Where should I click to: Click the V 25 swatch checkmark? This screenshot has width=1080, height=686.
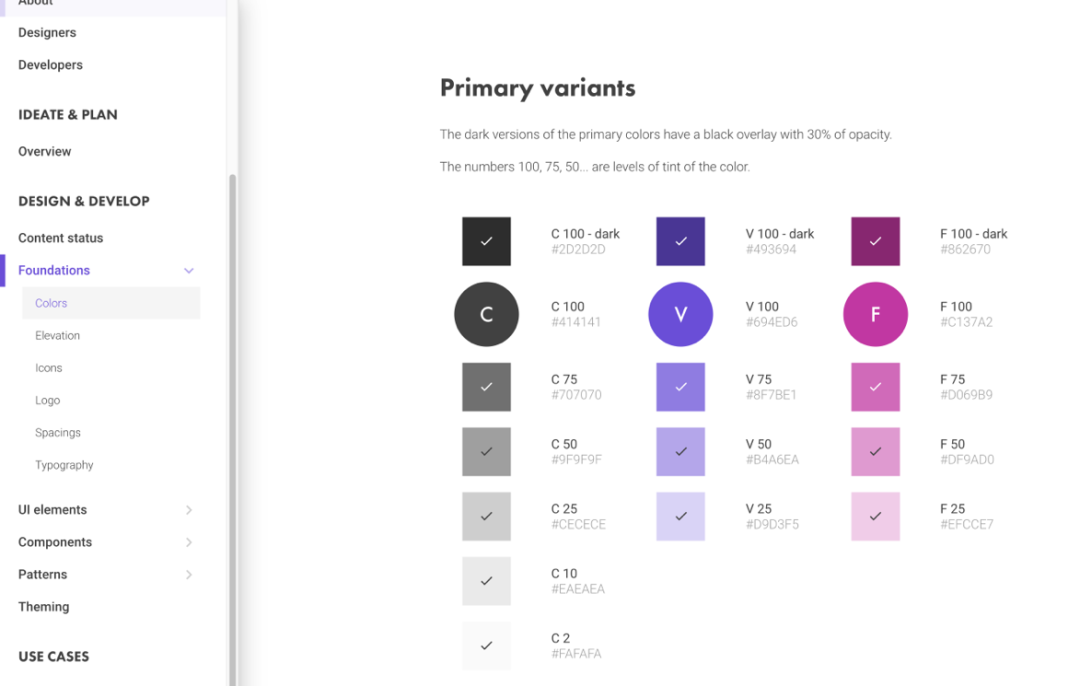click(x=680, y=517)
